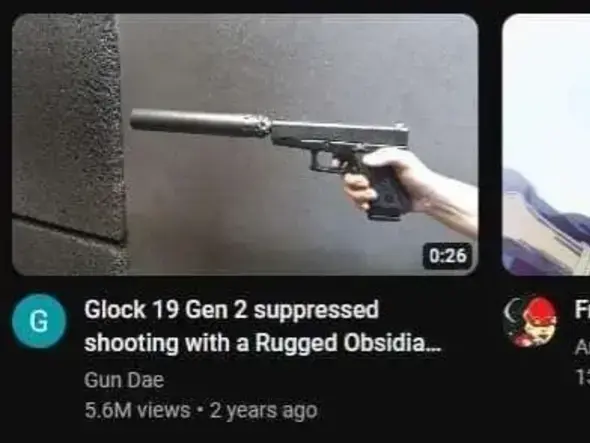Open the second video's channel name 'A'

582,349
